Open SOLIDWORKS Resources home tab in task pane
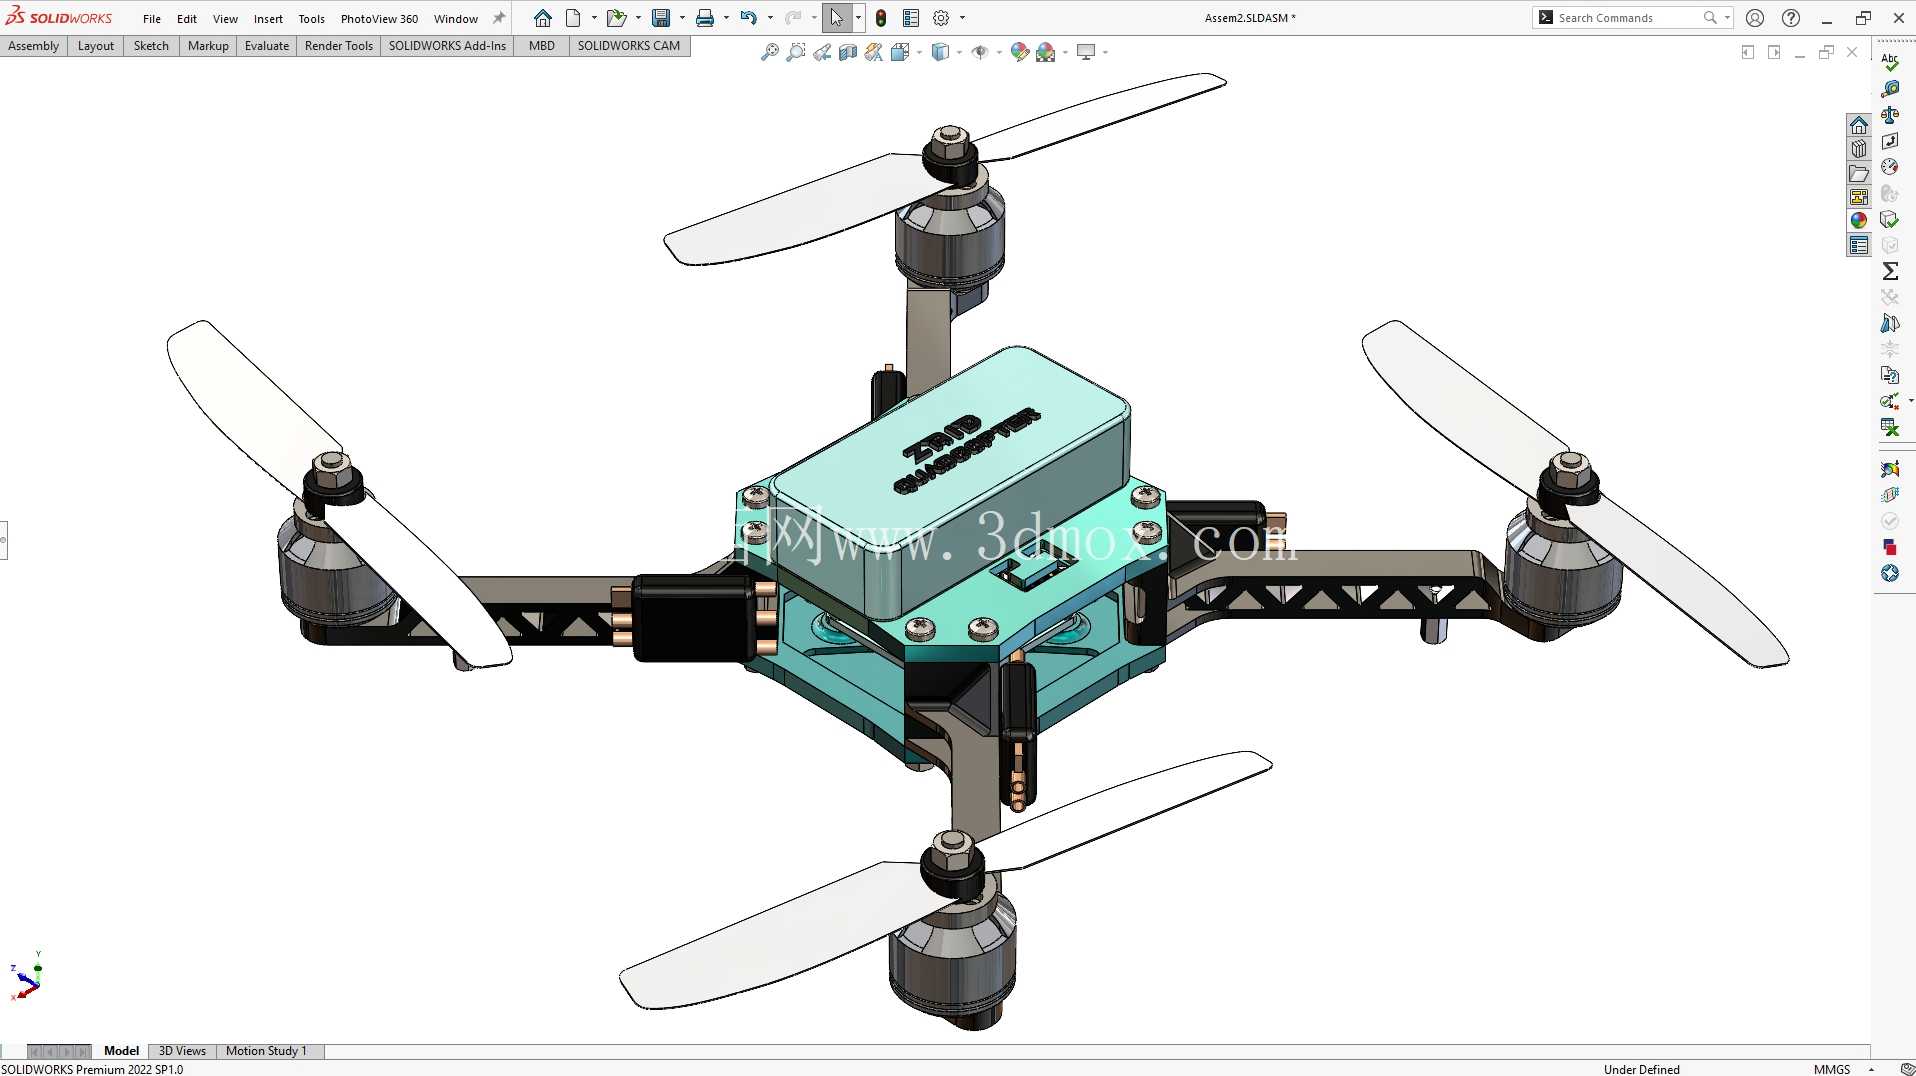Screen dimensions: 1916x1076 coord(1859,125)
